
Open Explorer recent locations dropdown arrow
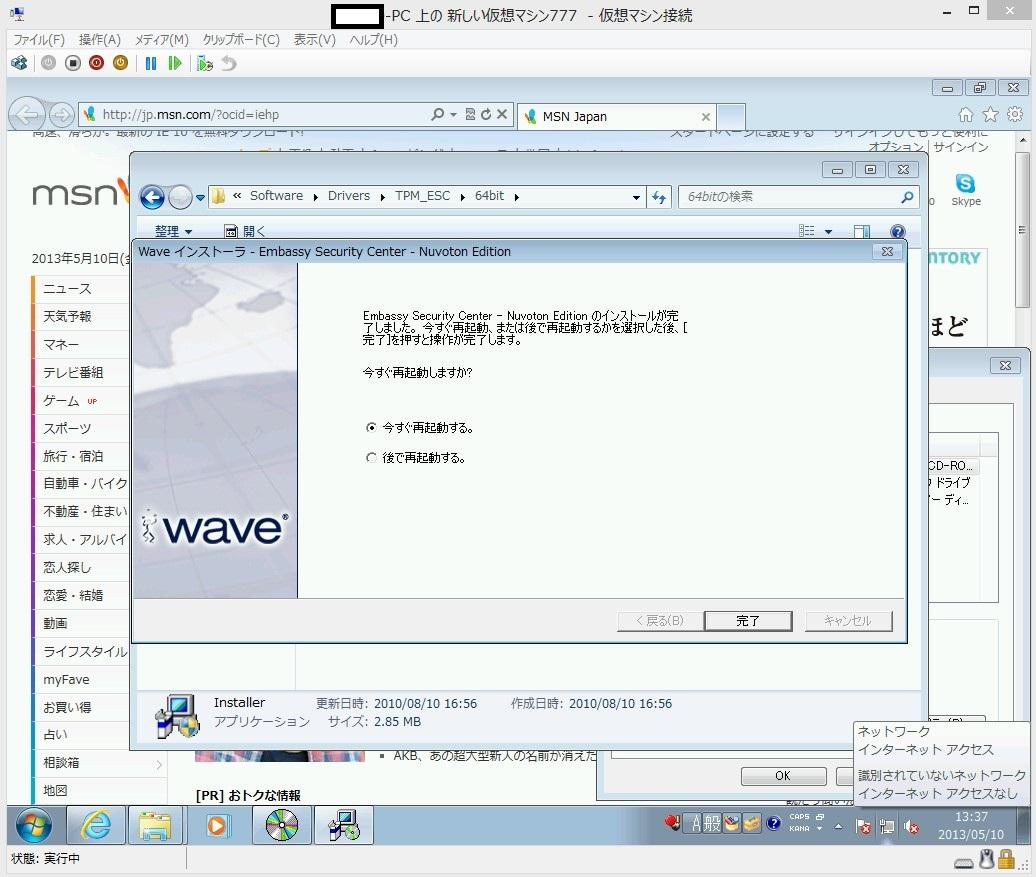(200, 197)
